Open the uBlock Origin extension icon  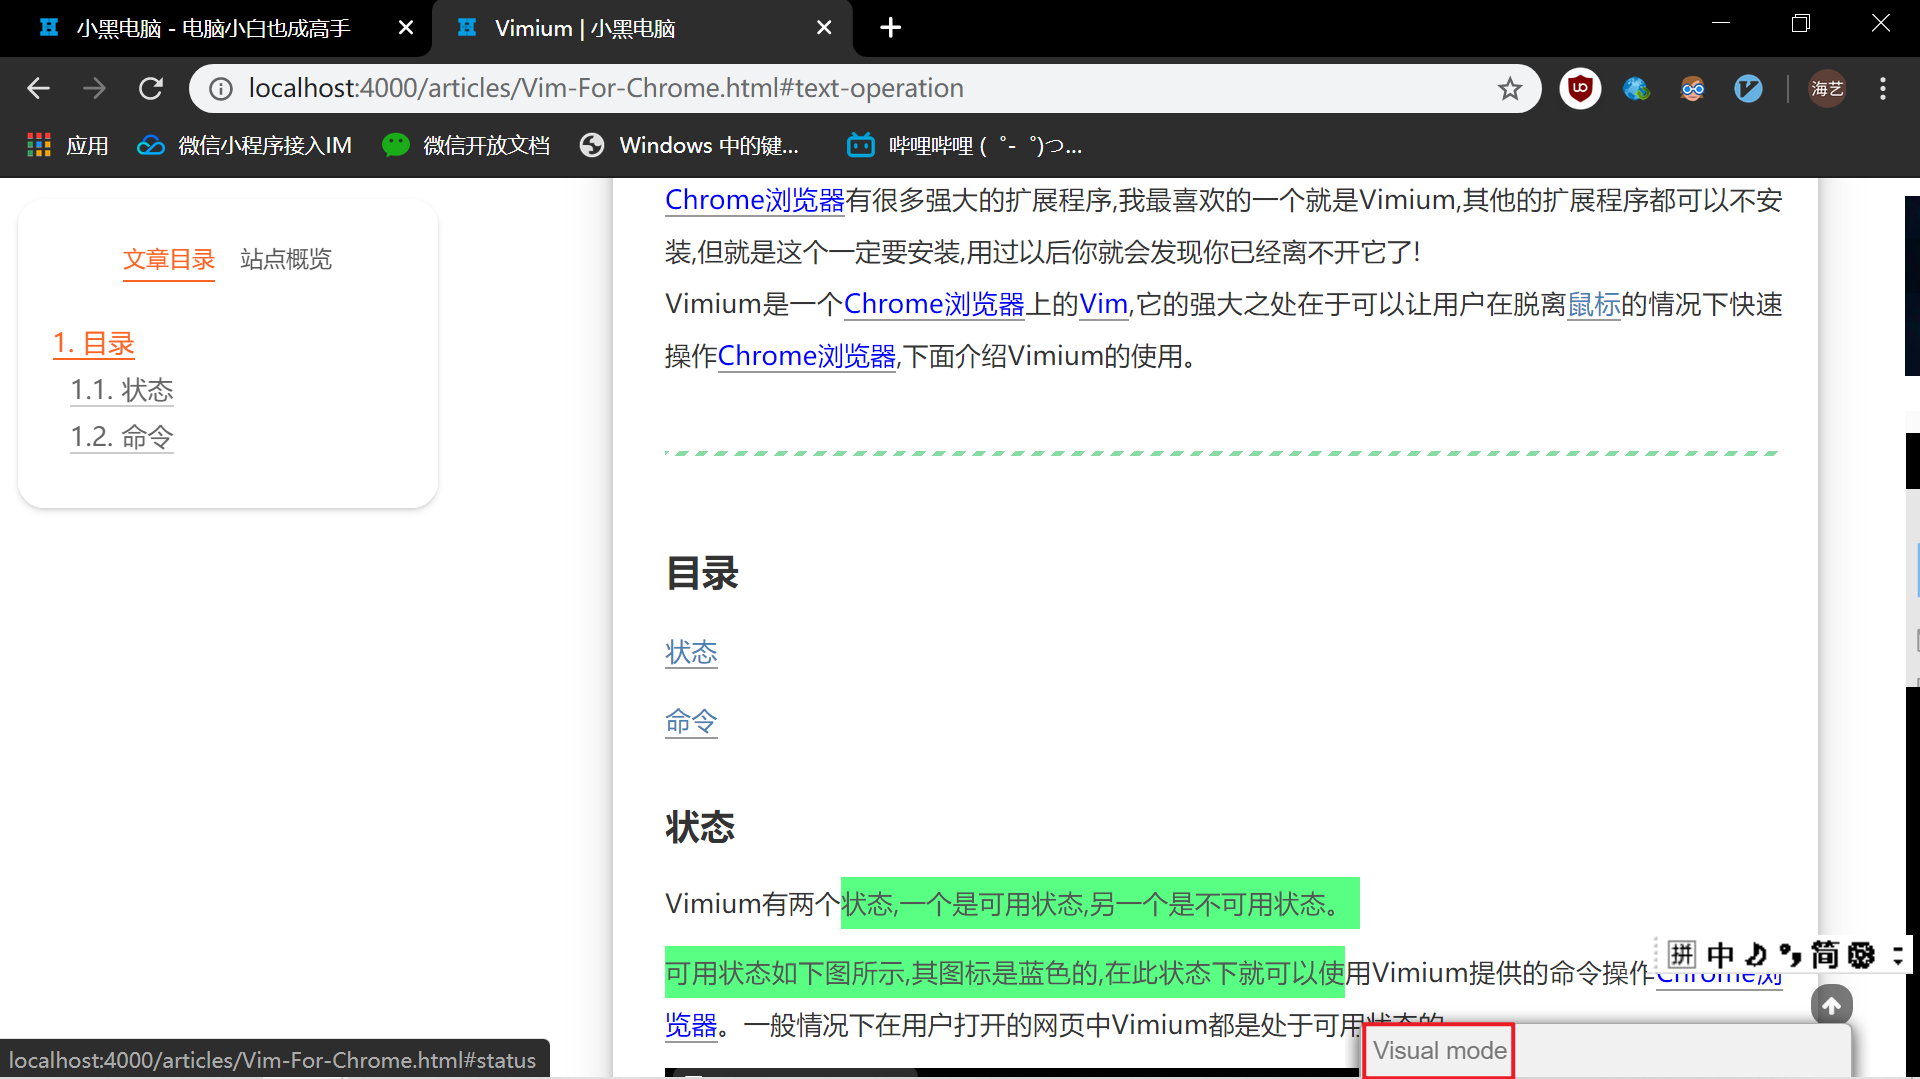point(1580,89)
